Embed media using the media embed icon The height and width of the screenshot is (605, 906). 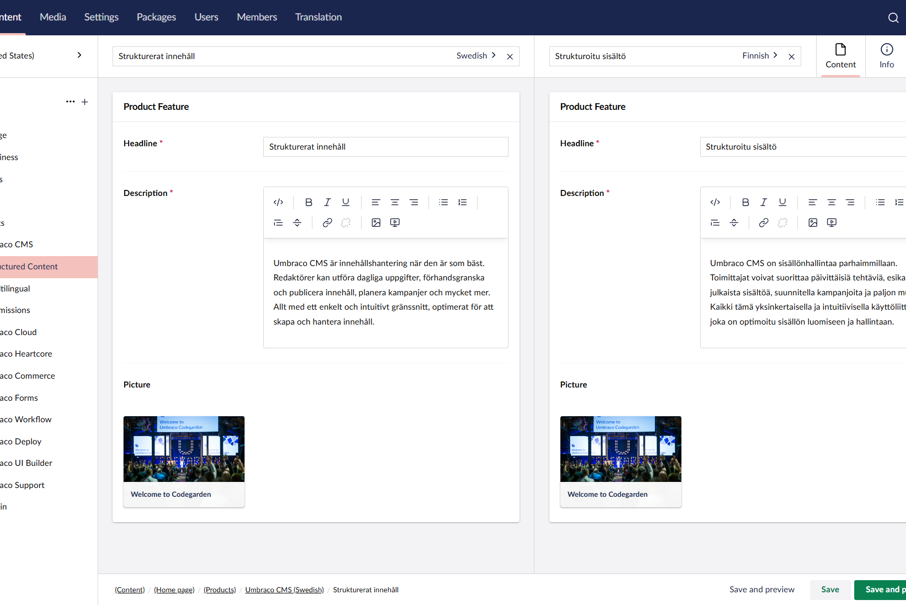click(395, 222)
